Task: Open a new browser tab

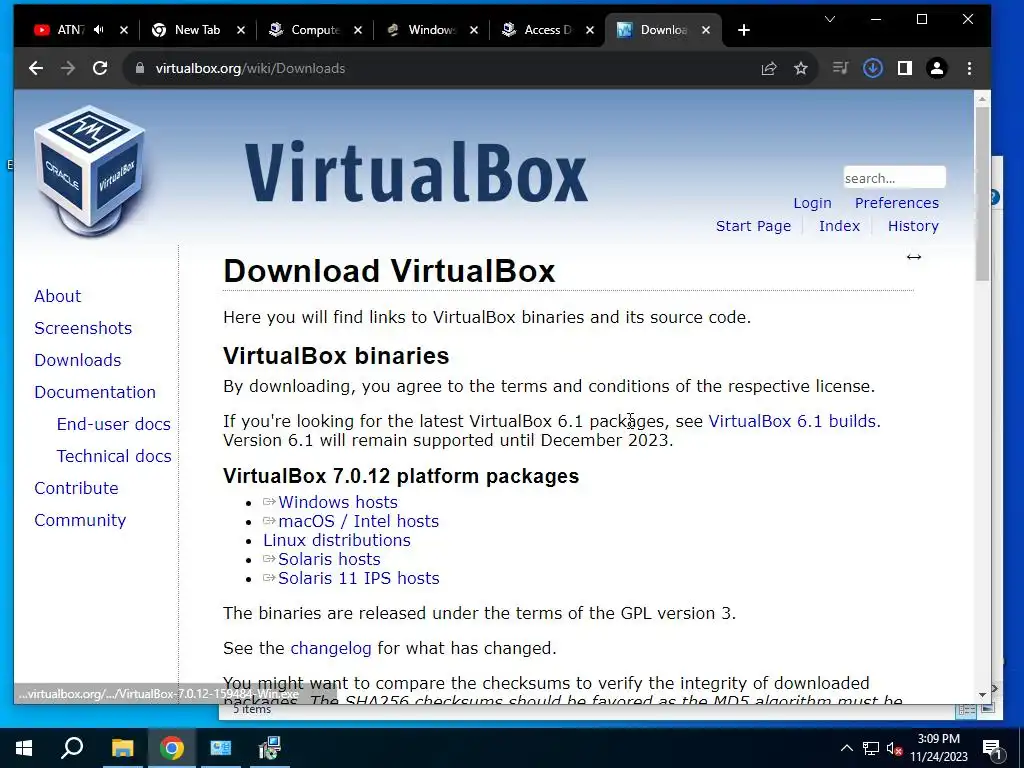Action: pos(743,30)
